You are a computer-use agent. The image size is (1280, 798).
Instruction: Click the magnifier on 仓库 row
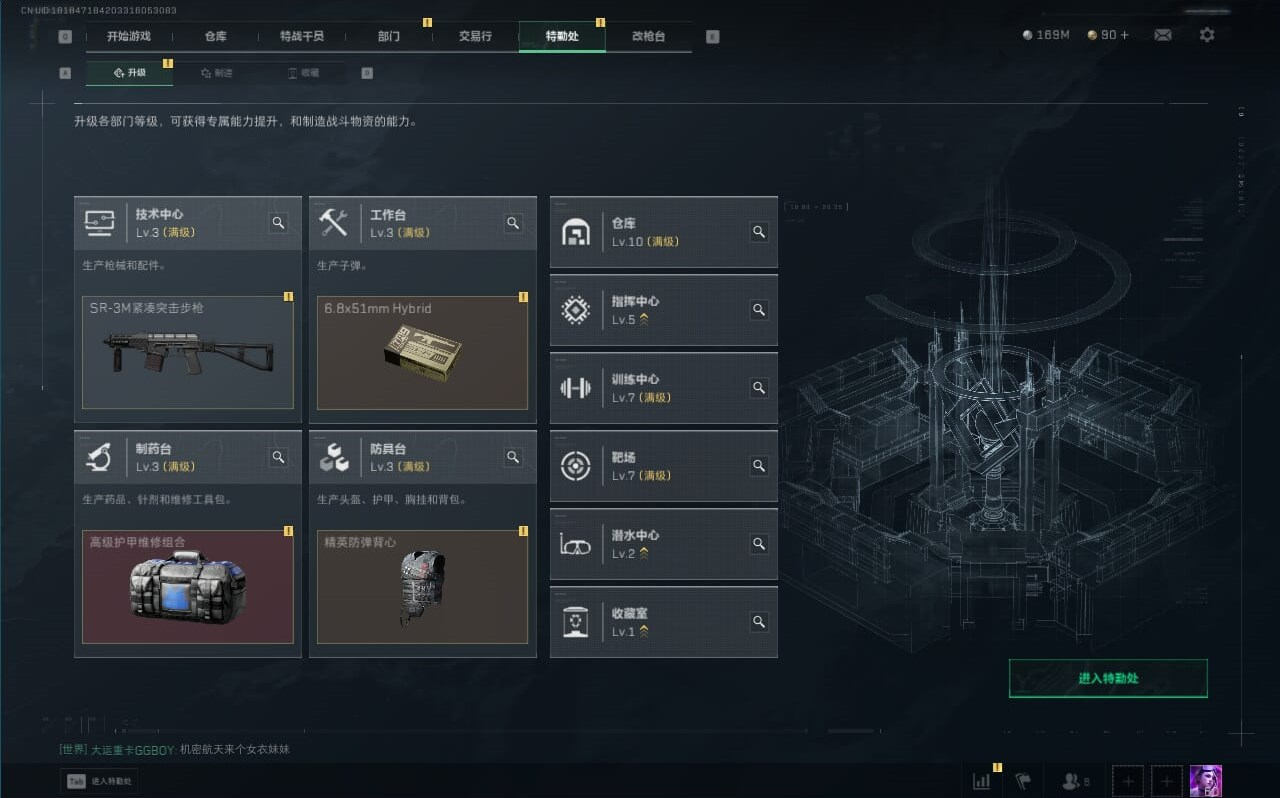tap(759, 232)
